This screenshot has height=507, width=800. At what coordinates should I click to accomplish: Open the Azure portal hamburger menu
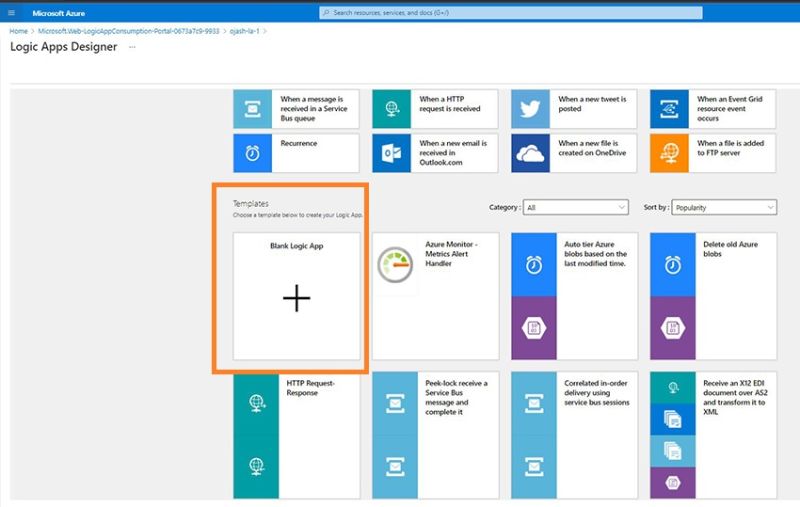point(11,13)
